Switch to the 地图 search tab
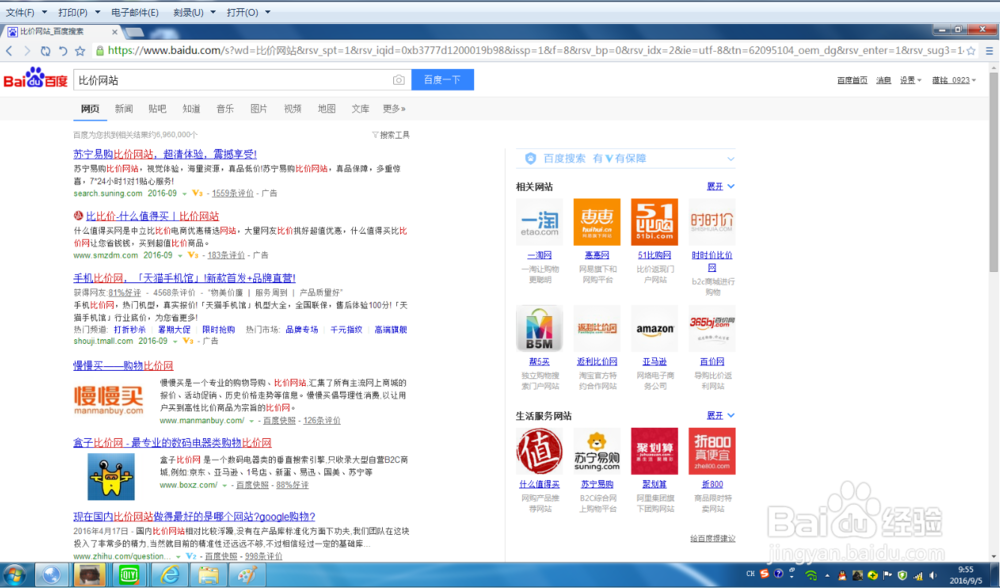 pos(327,108)
